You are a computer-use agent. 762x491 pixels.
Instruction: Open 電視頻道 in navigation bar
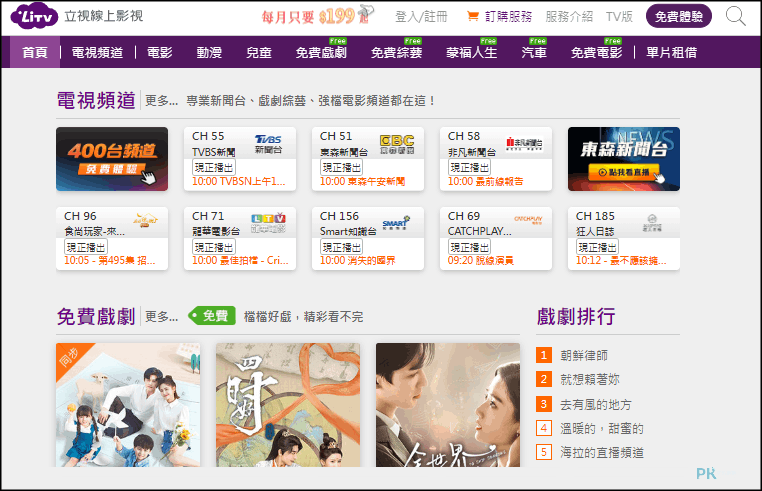coord(97,52)
